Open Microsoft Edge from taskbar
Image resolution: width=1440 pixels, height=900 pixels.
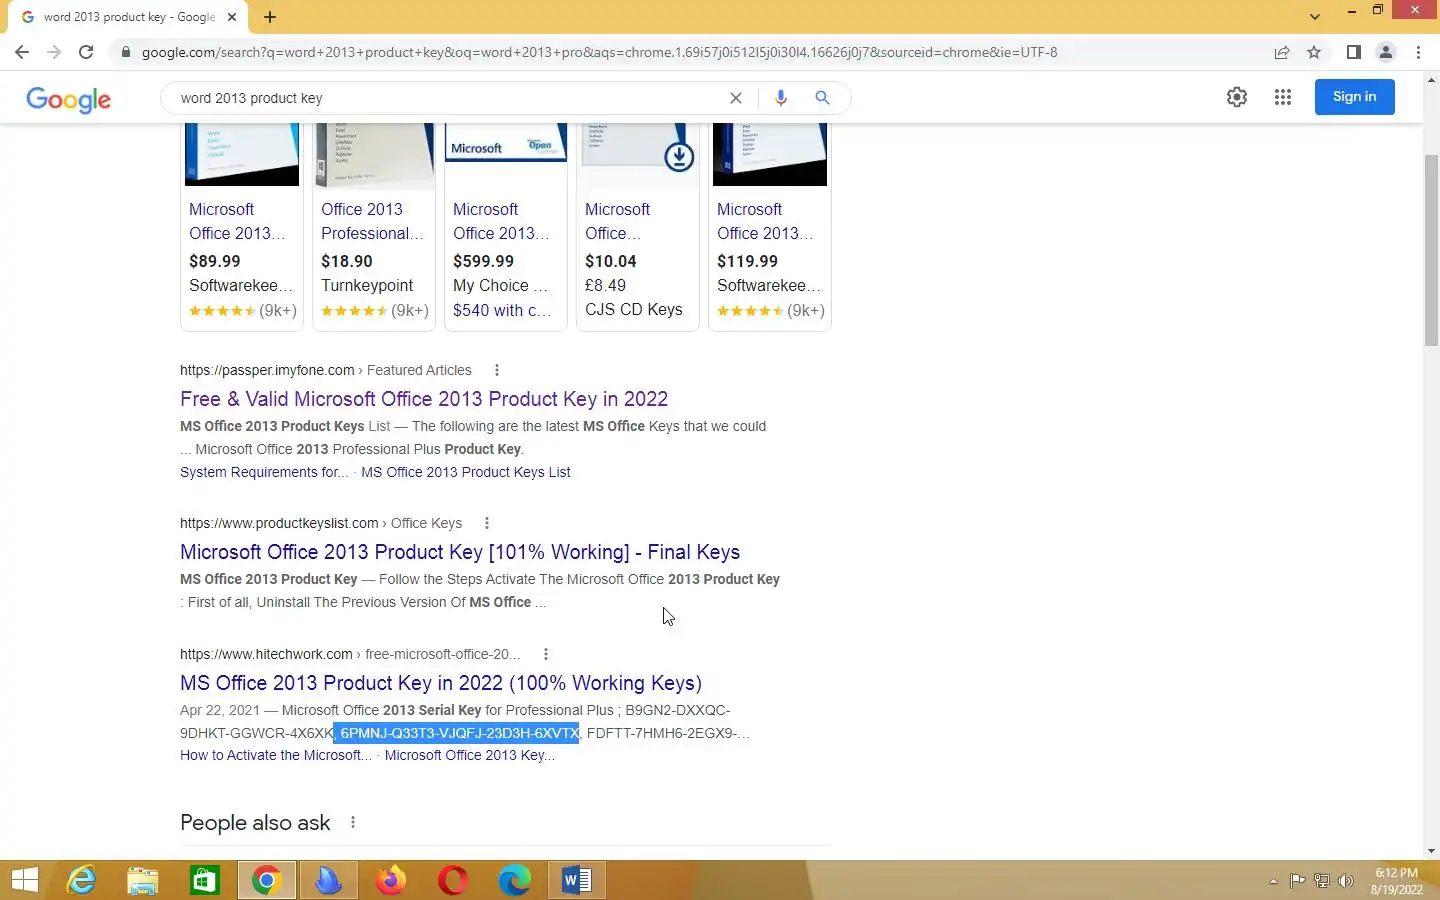(515, 880)
